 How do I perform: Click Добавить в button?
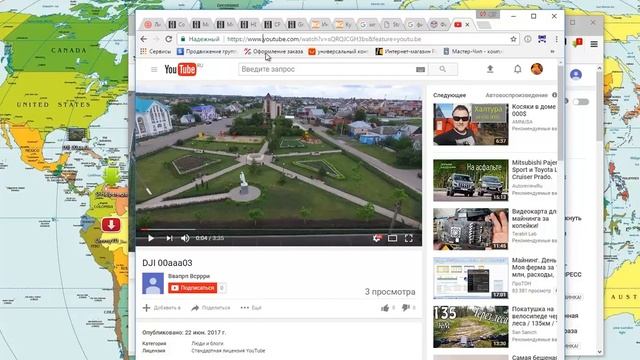point(162,308)
